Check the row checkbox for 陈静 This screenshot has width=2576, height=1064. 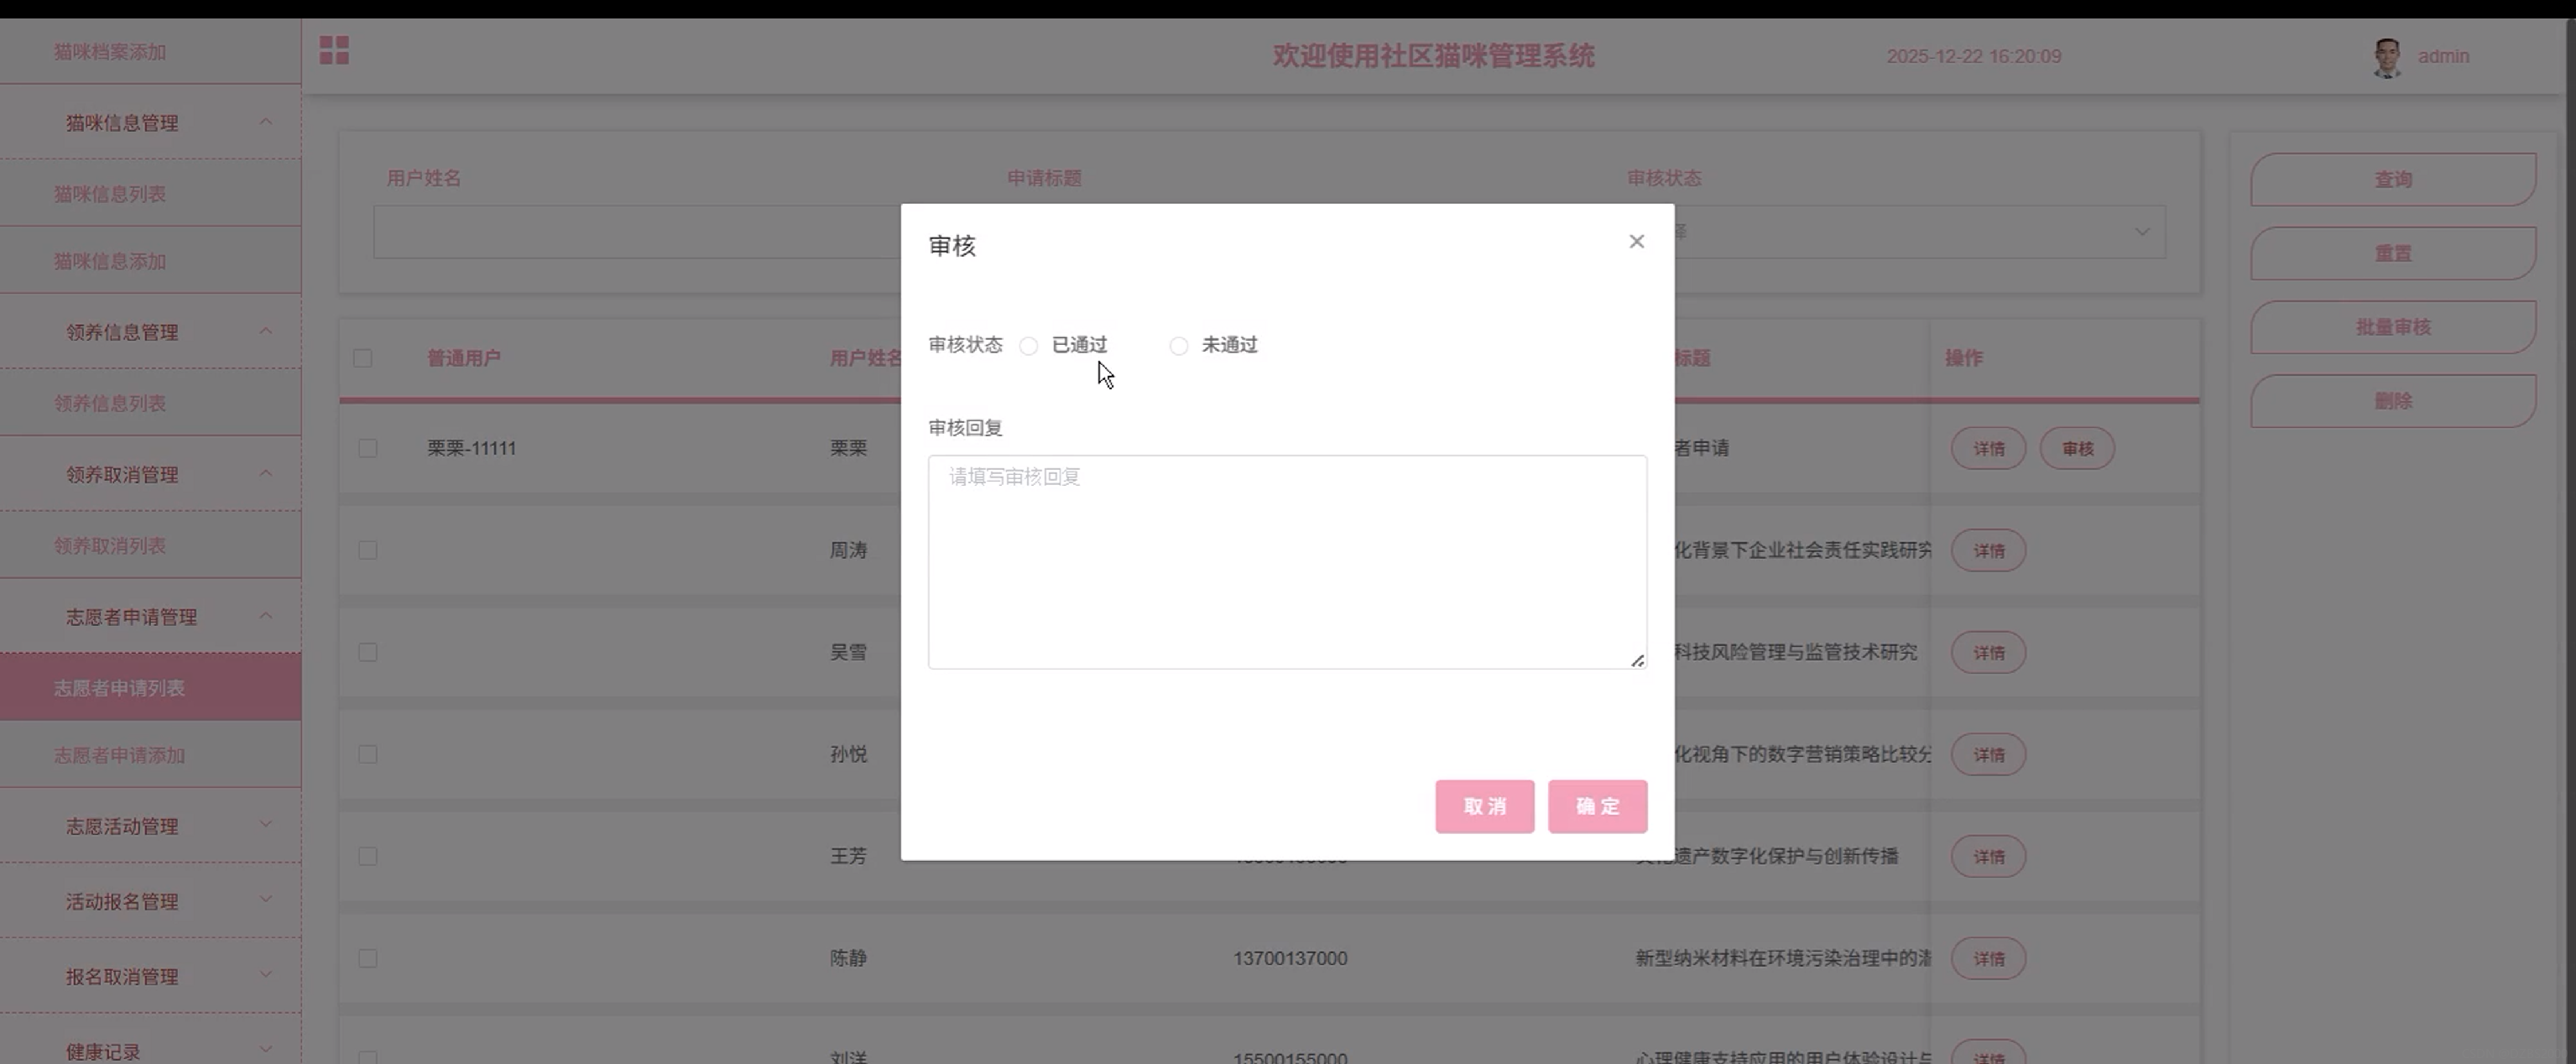point(368,958)
